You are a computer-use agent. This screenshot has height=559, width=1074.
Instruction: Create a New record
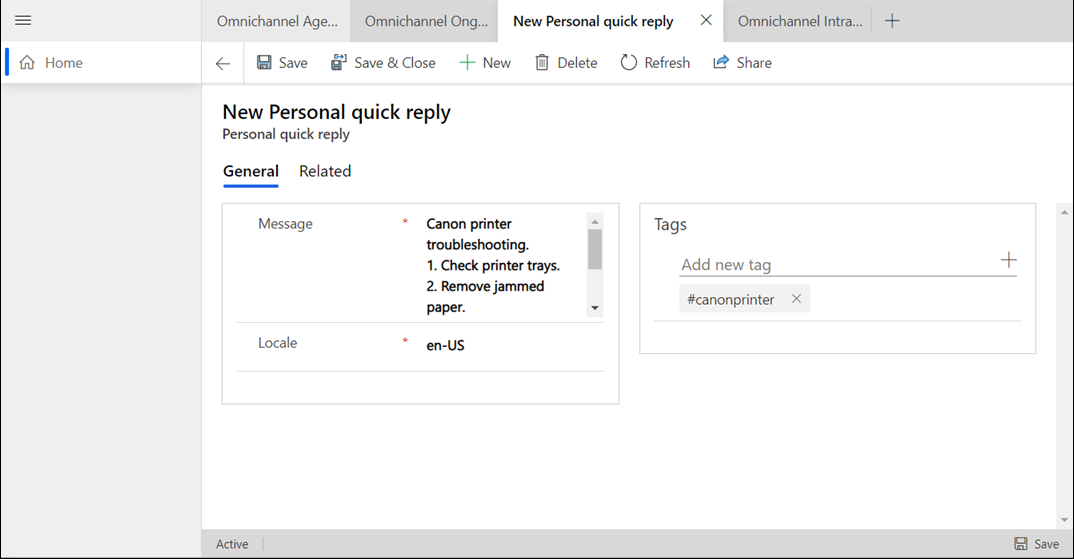(x=485, y=63)
